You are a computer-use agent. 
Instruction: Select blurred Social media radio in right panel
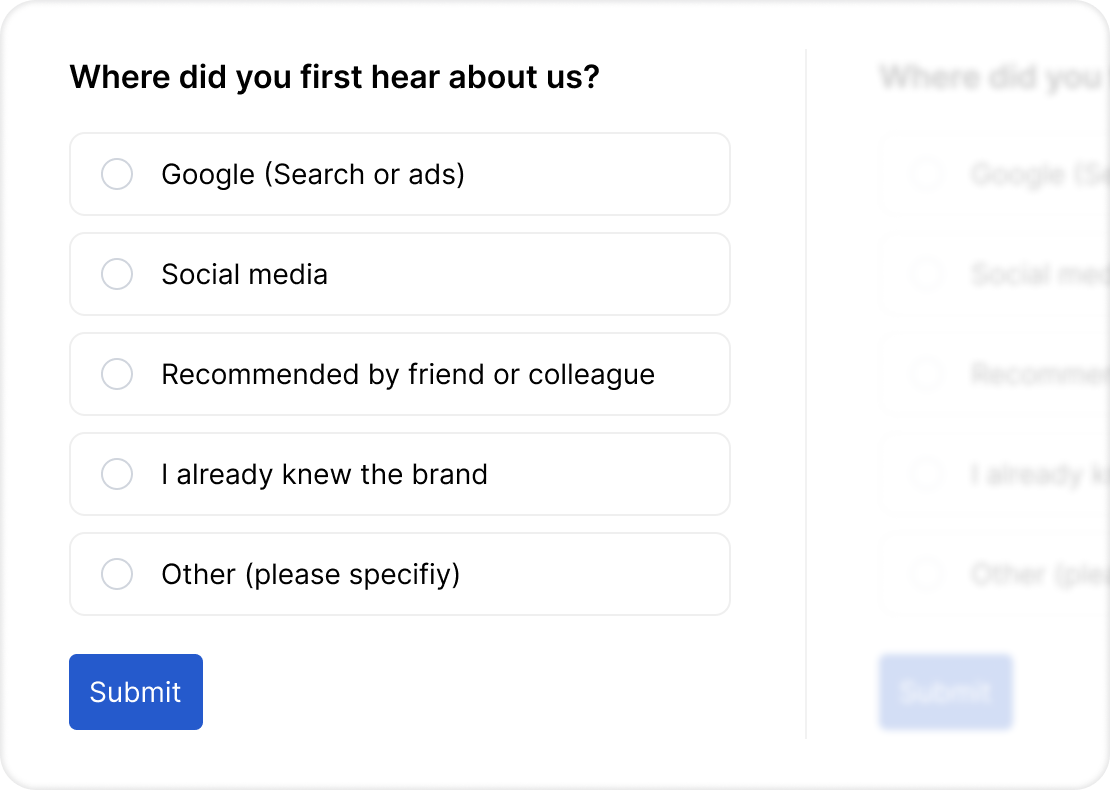pos(927,274)
